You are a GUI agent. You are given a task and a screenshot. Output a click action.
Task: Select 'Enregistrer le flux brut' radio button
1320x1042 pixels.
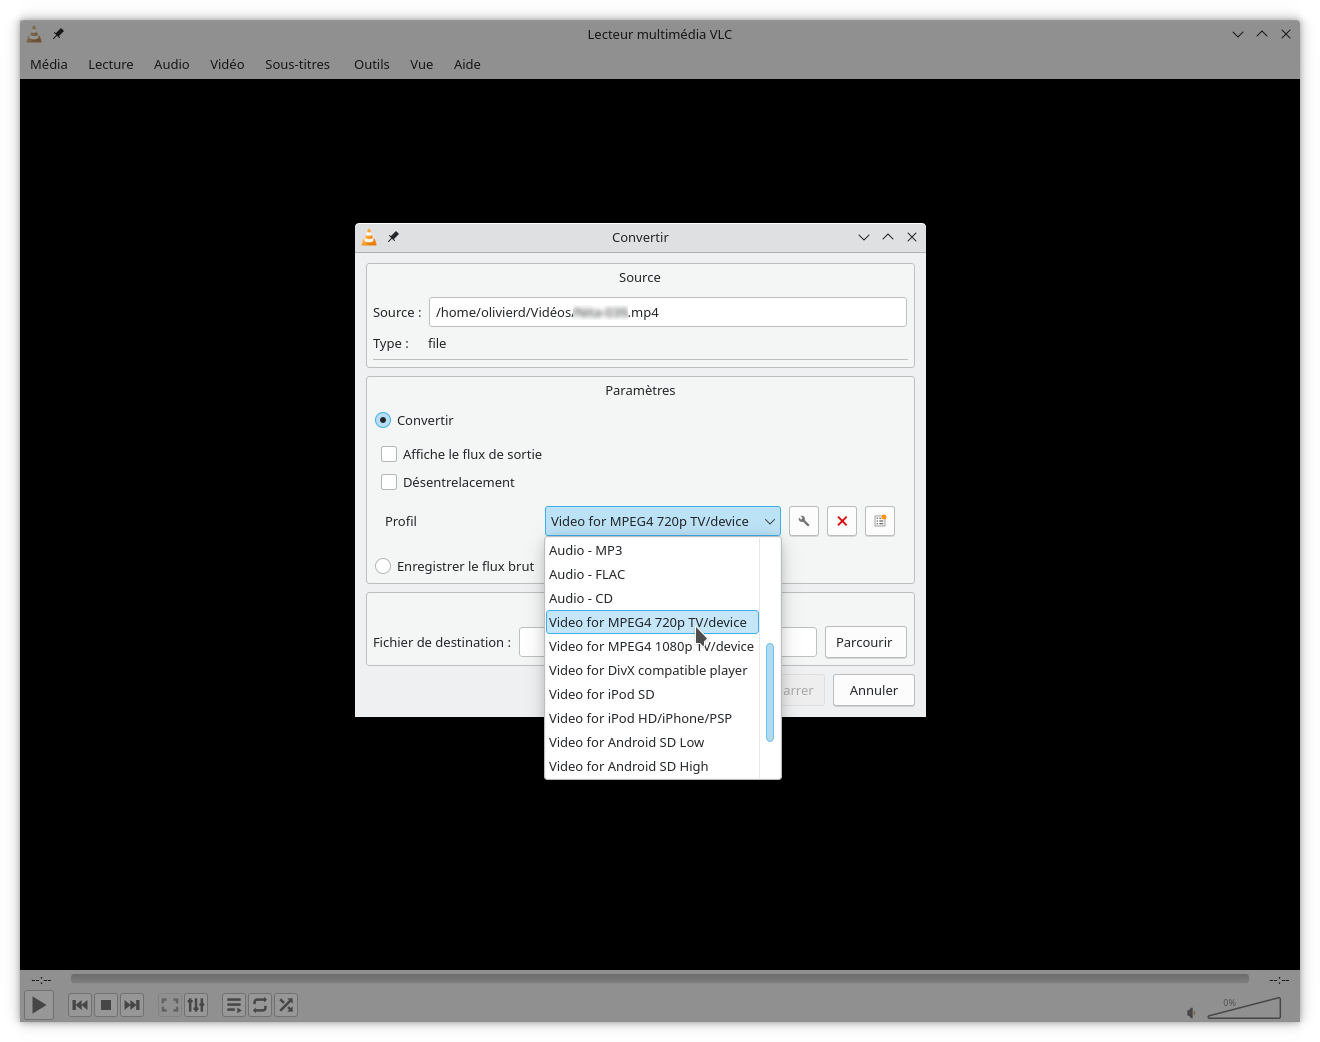(x=383, y=566)
